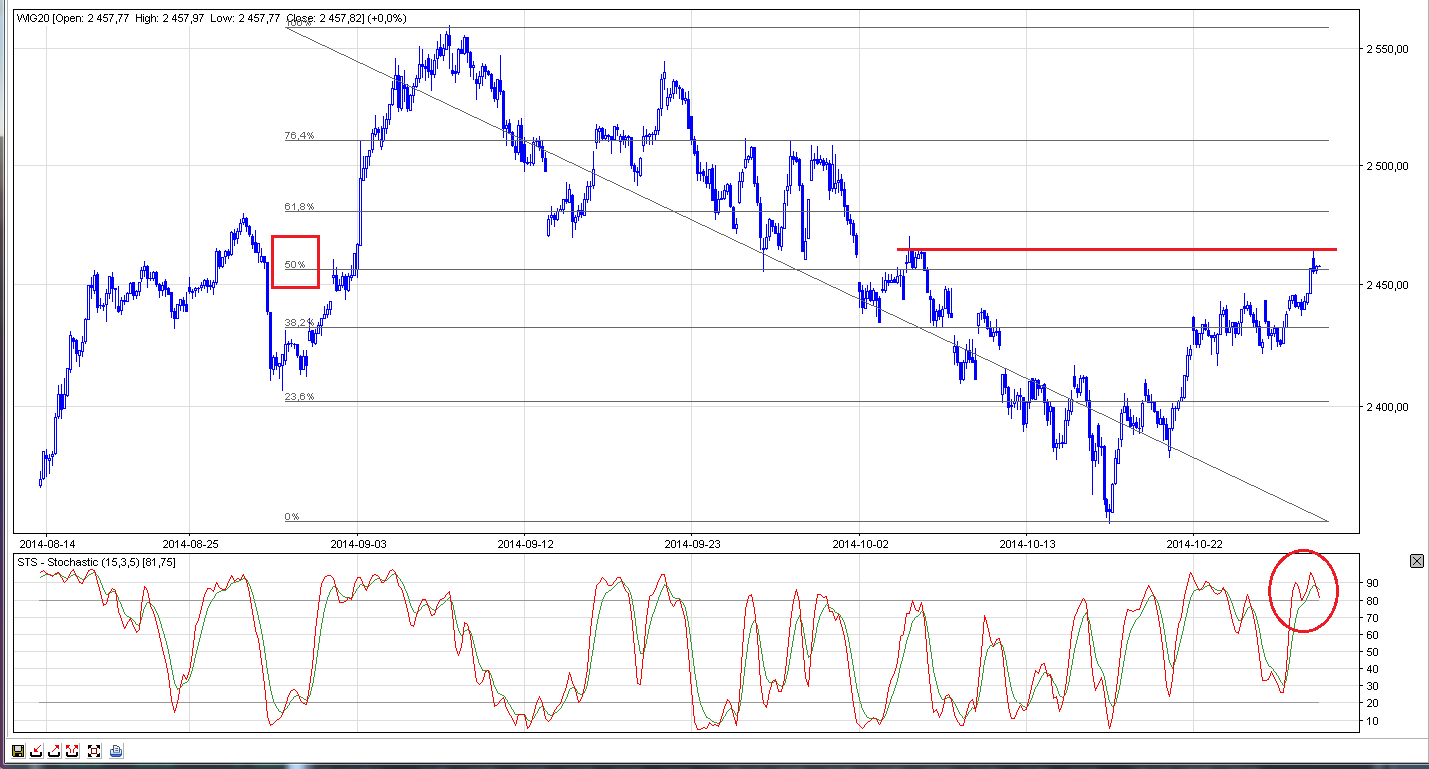Select the 50% Fibonacci label in red box

click(295, 264)
